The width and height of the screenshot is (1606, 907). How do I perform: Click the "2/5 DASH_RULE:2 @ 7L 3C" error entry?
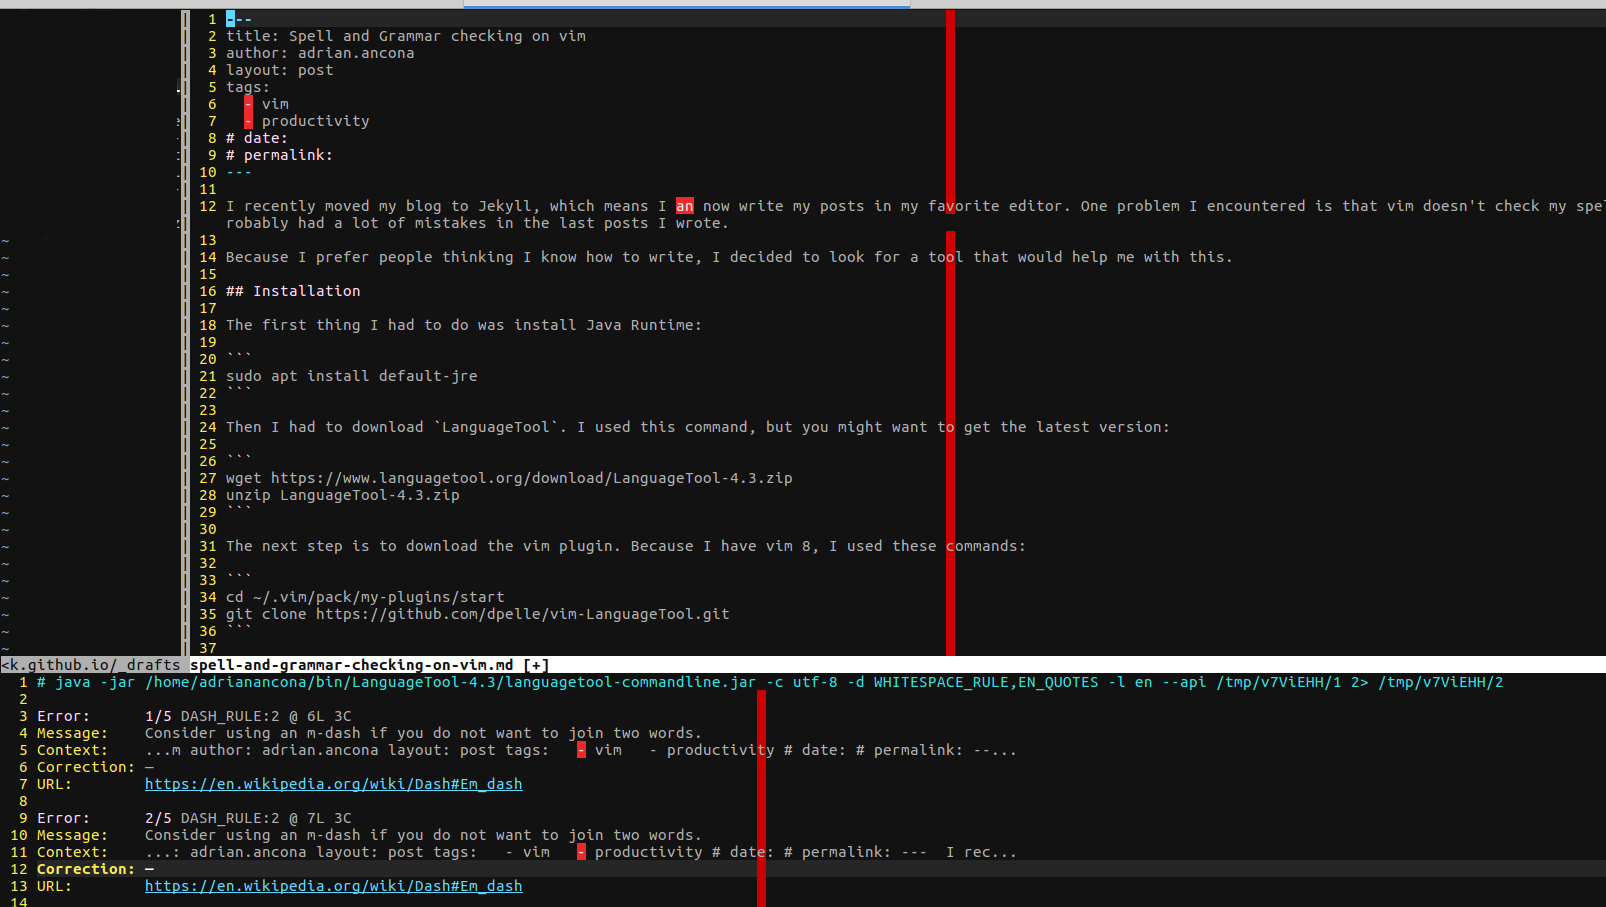(x=248, y=818)
